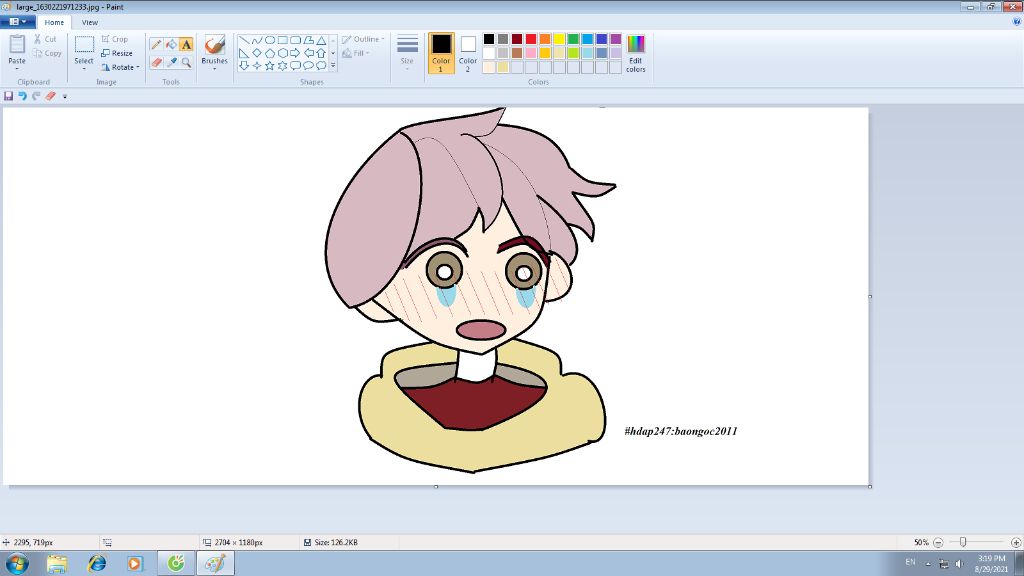Click the Cut button

(45, 39)
